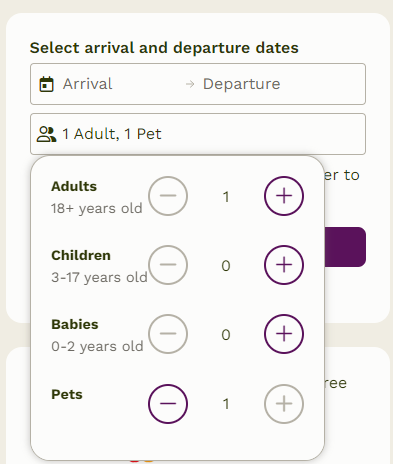Viewport: 393px width, 464px height.
Task: Click the Children minus button
Action: (x=168, y=265)
